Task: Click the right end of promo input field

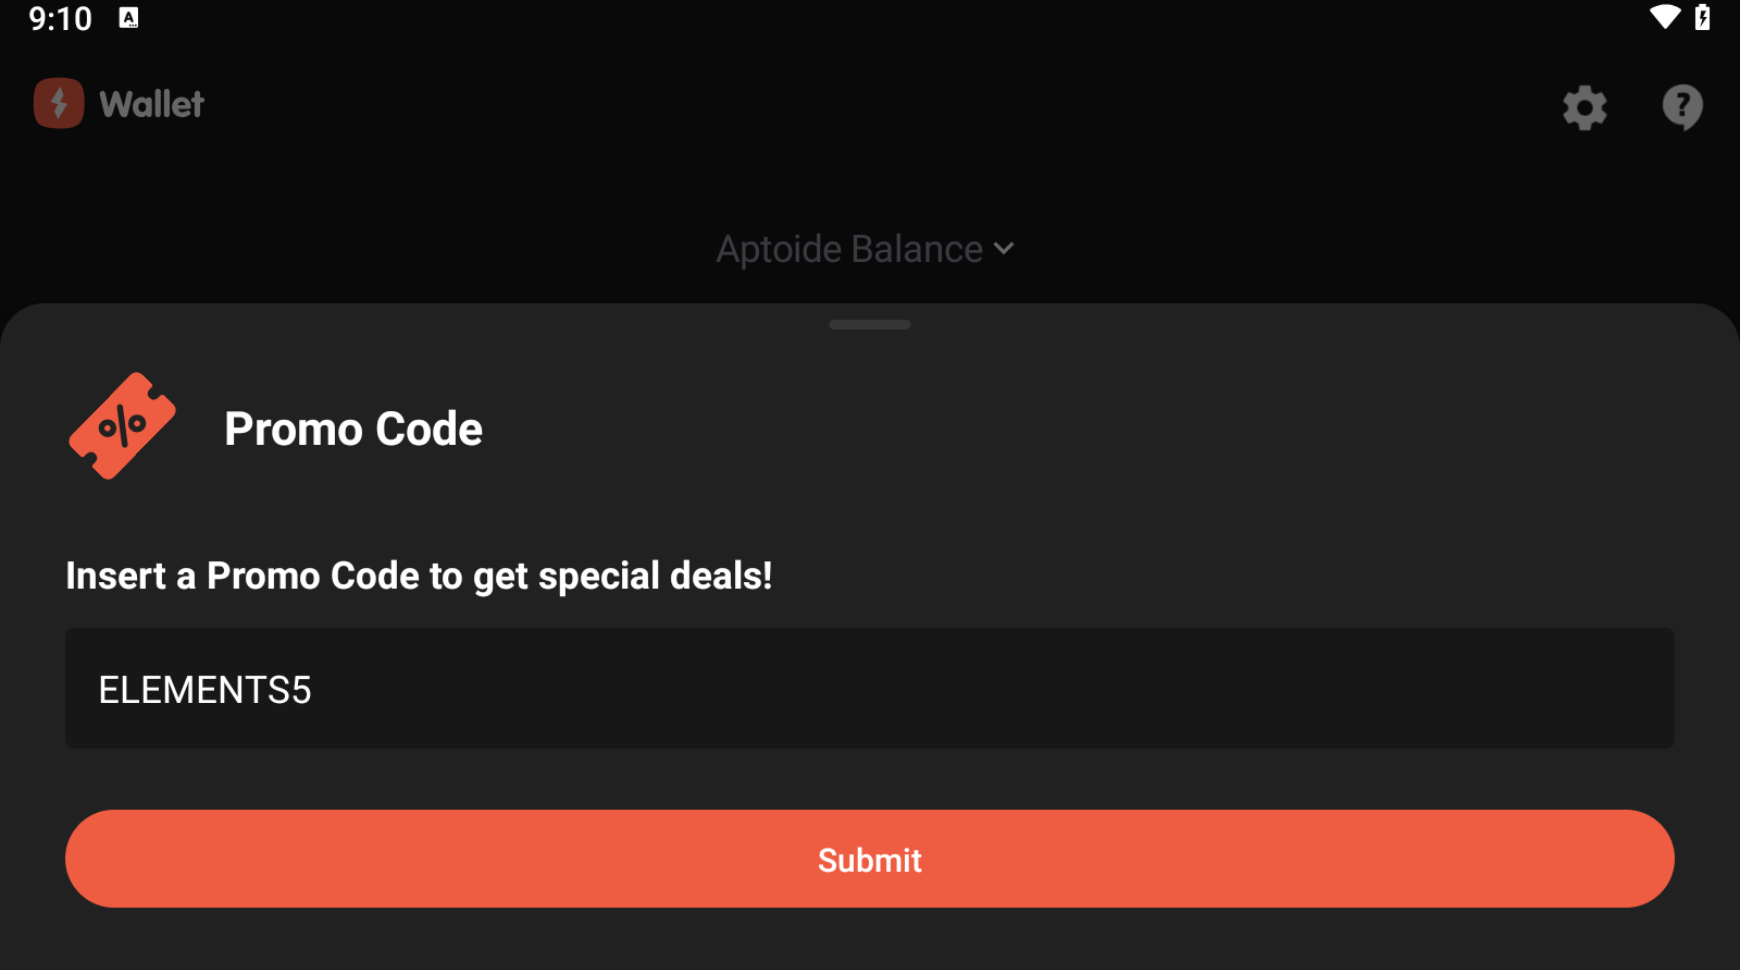Action: 1600,688
